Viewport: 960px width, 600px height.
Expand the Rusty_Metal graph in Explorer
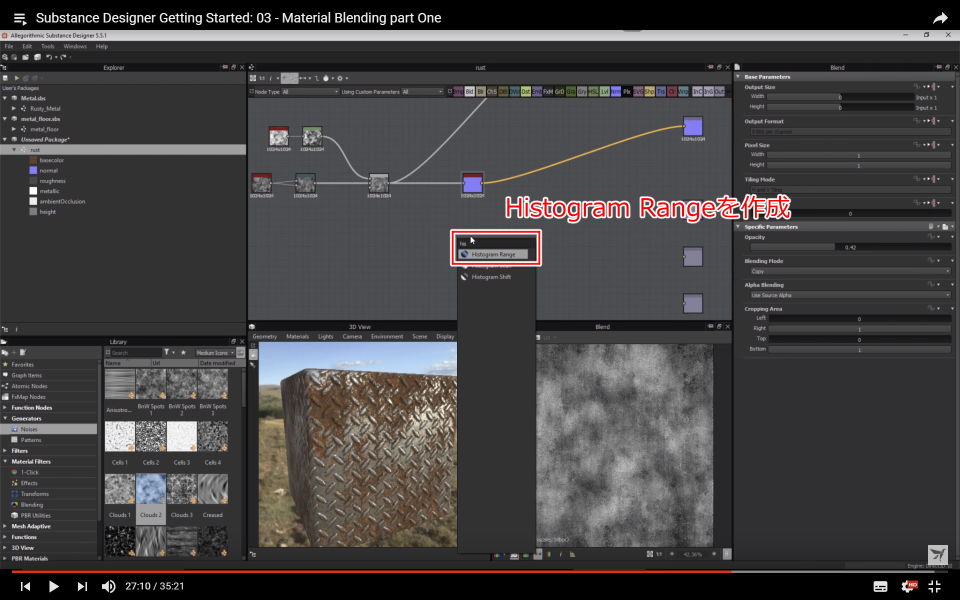click(14, 108)
